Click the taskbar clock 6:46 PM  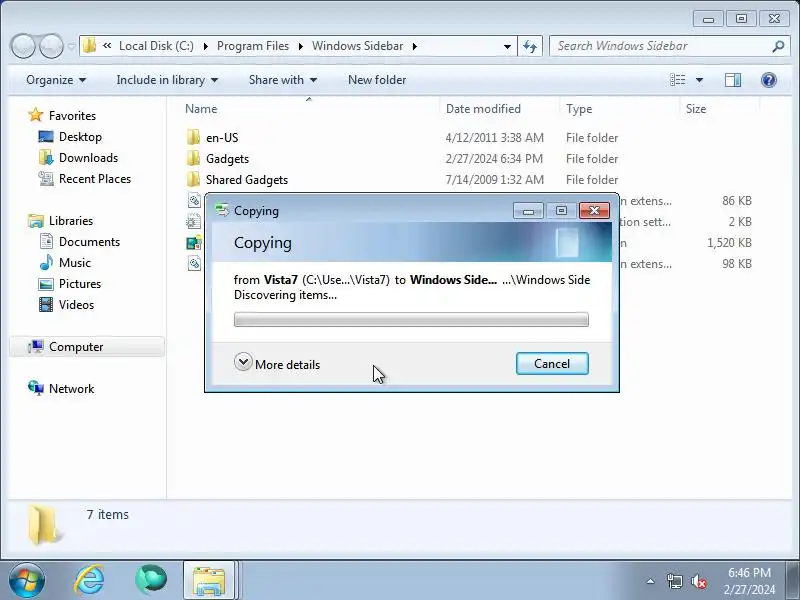(x=749, y=572)
